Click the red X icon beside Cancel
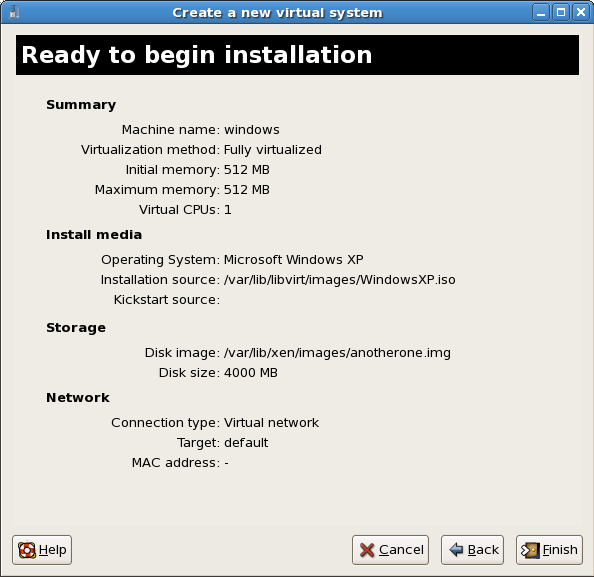This screenshot has width=594, height=577. pos(367,550)
